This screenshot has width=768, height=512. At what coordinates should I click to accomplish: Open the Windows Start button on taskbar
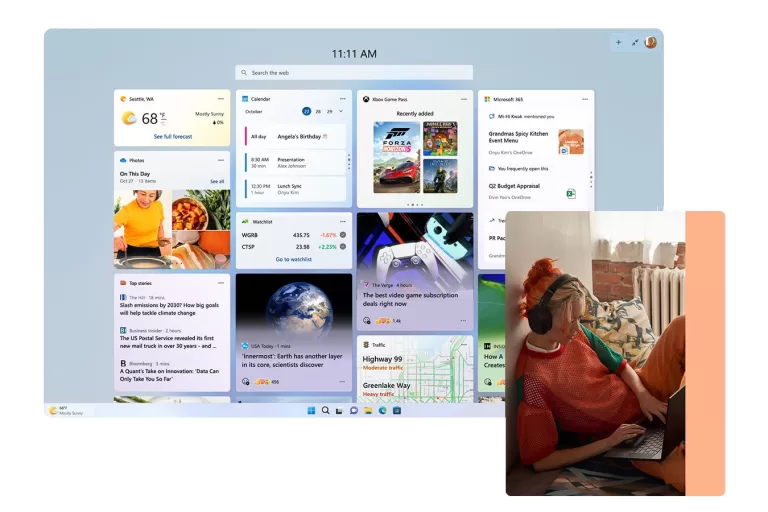point(312,410)
